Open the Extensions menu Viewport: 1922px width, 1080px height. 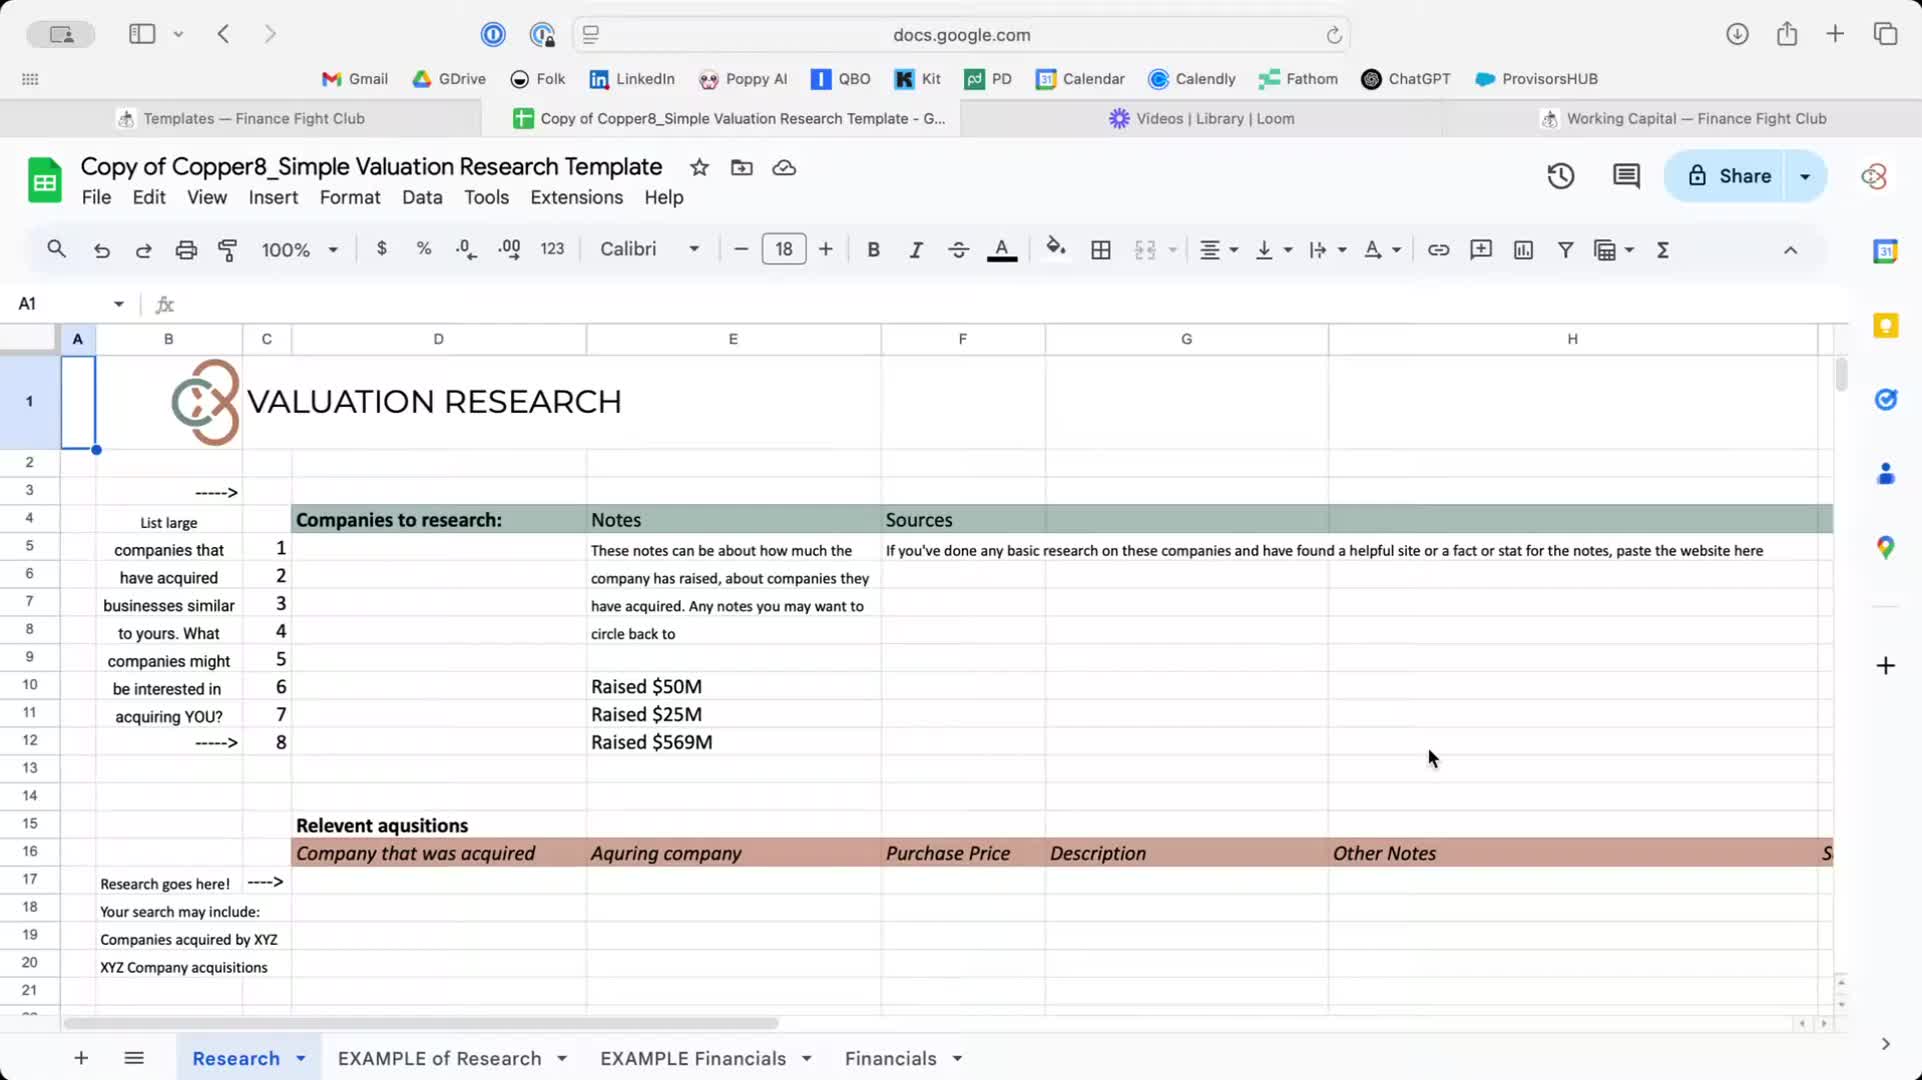tap(576, 197)
